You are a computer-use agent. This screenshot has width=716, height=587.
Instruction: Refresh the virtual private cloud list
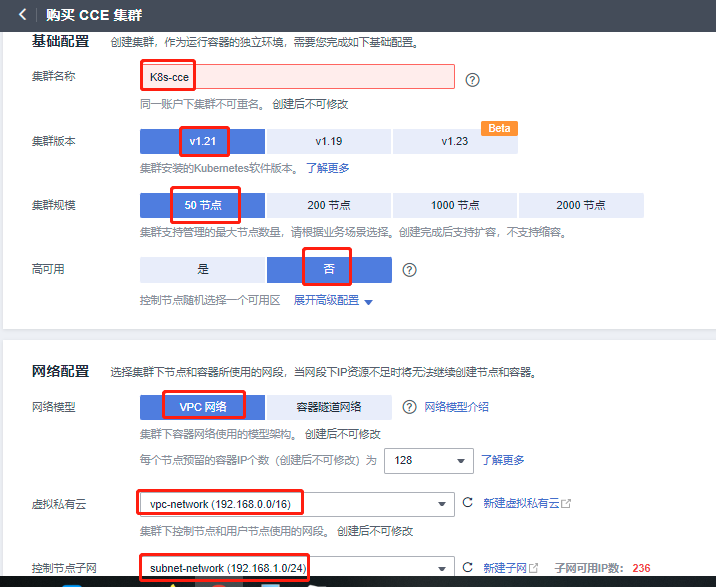click(467, 503)
